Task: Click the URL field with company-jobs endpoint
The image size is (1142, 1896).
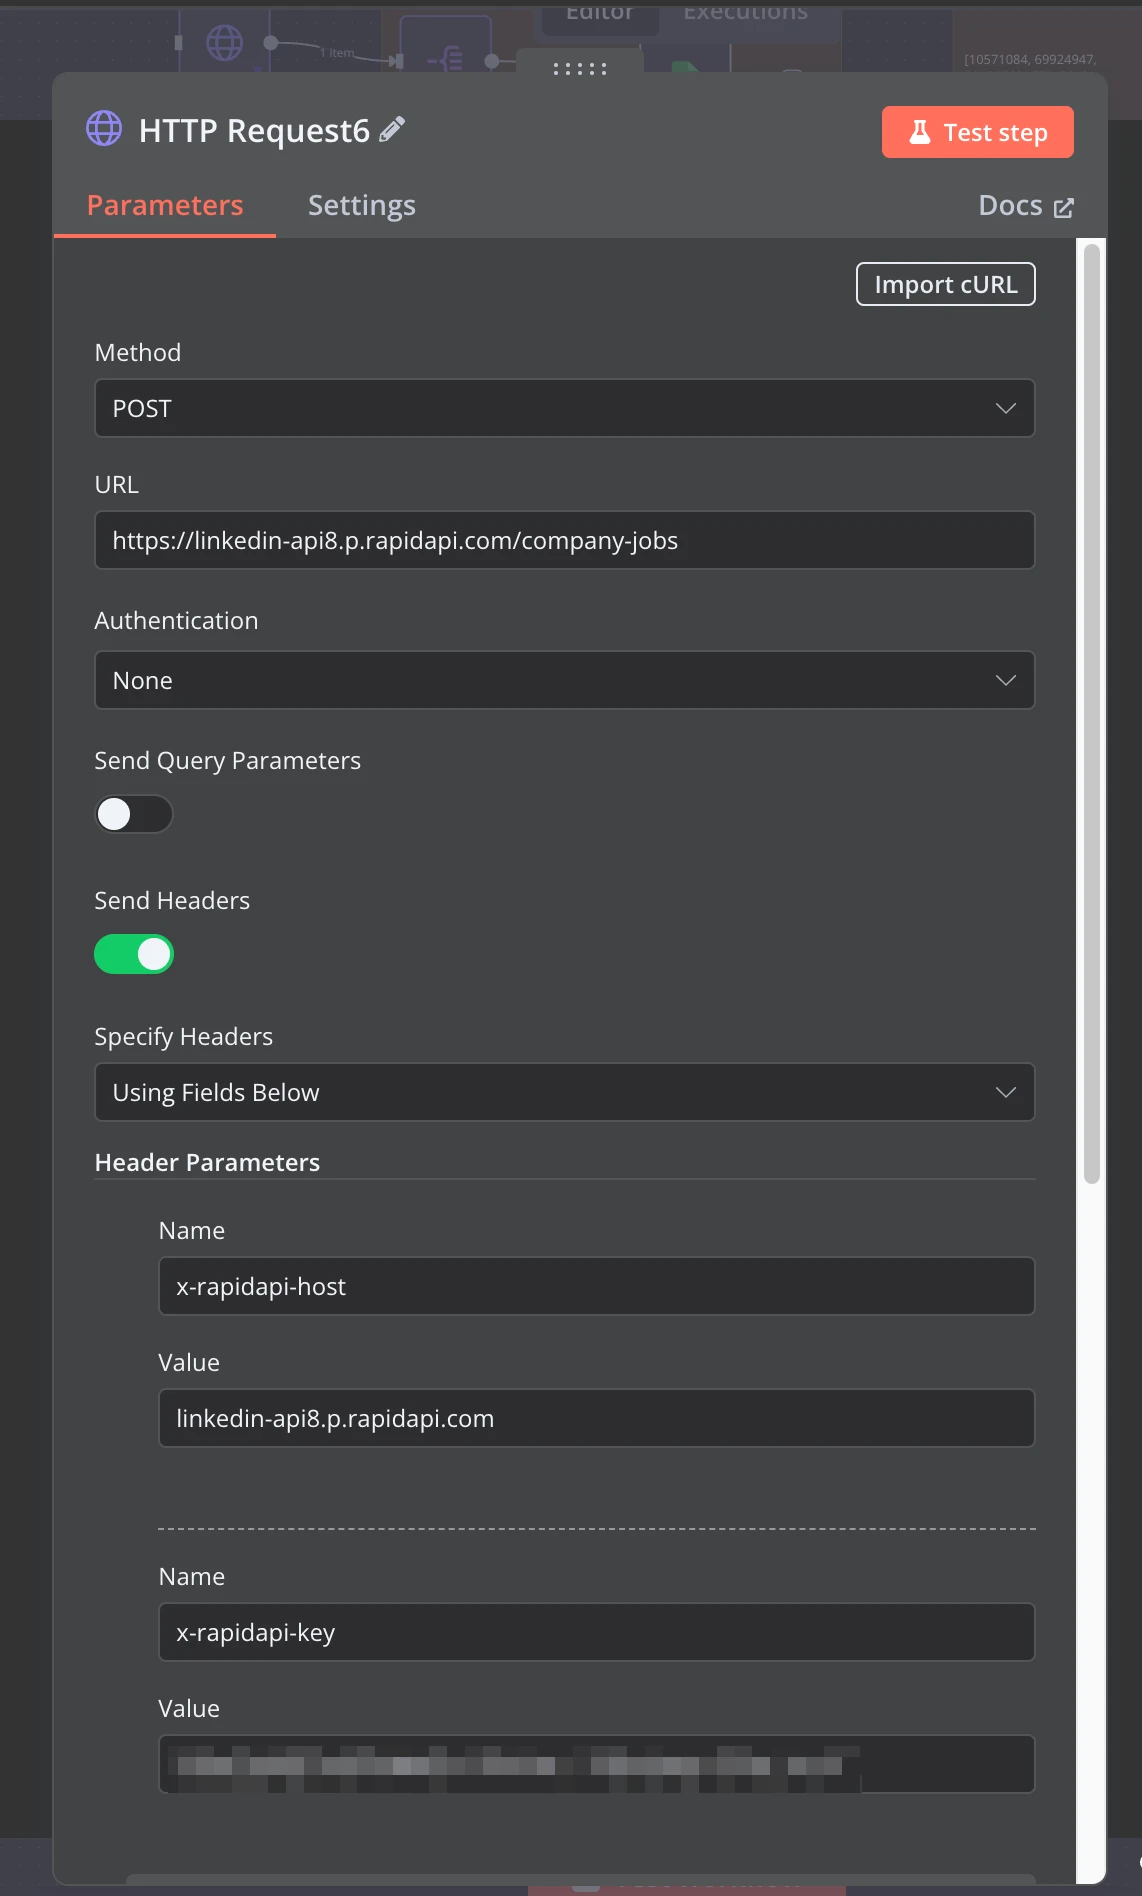Action: [564, 540]
